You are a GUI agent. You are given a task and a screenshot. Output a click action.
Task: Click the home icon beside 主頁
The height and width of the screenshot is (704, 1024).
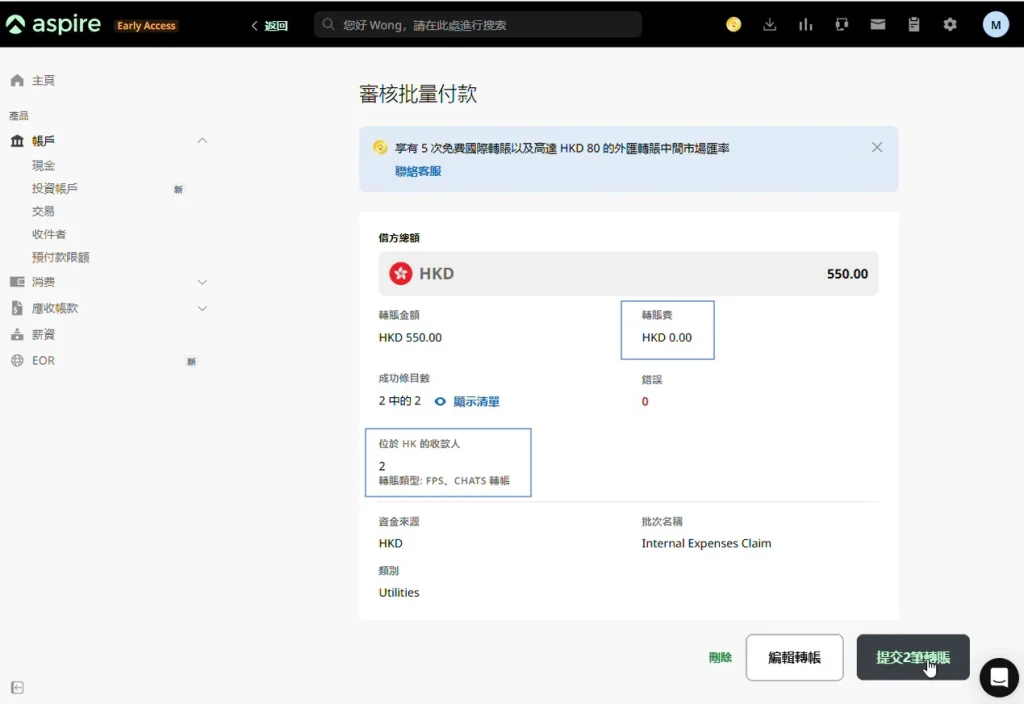[17, 80]
